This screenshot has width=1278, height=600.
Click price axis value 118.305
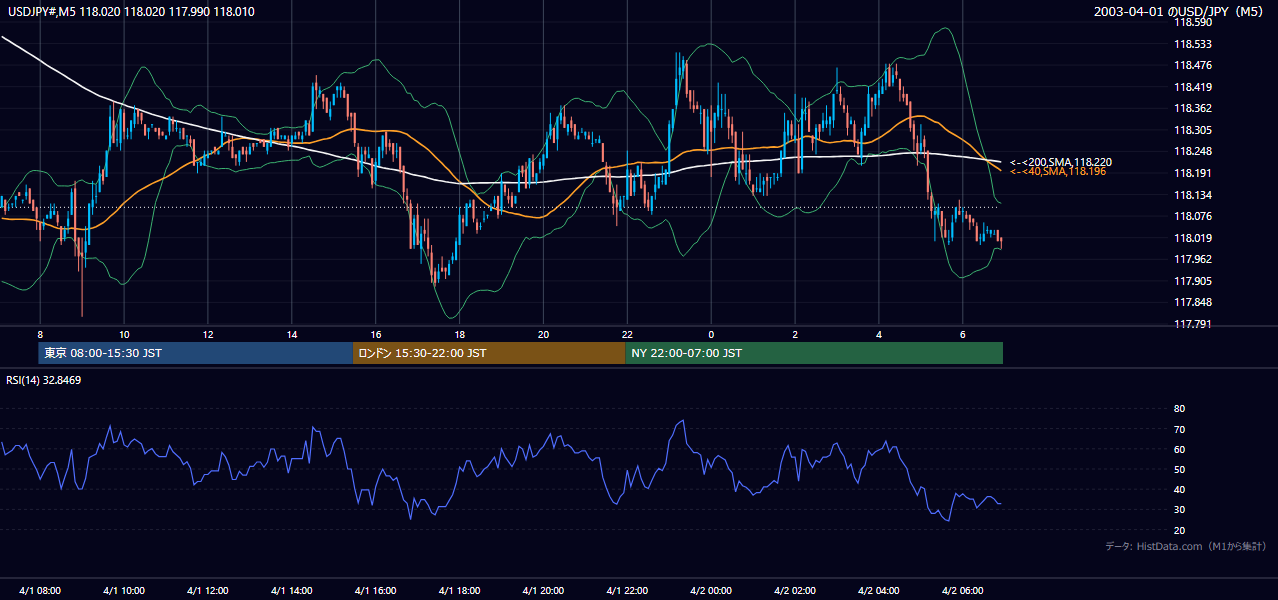tap(1193, 130)
